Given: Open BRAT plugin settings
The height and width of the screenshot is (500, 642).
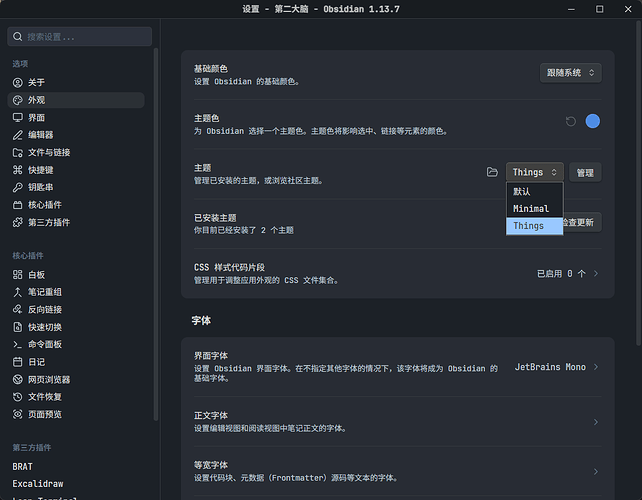Looking at the screenshot, I should (x=76, y=467).
